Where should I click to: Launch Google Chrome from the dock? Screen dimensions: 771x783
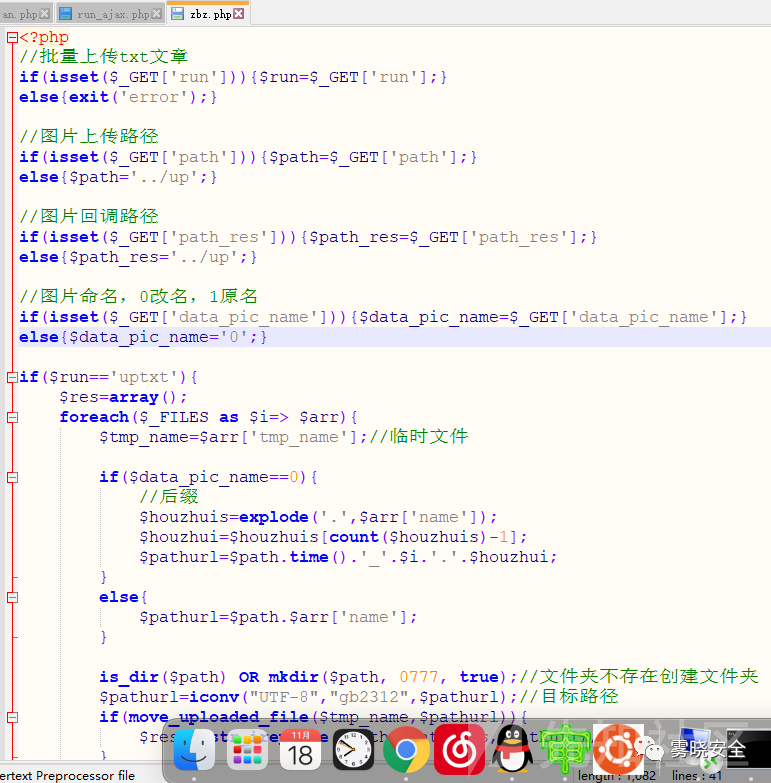point(406,750)
